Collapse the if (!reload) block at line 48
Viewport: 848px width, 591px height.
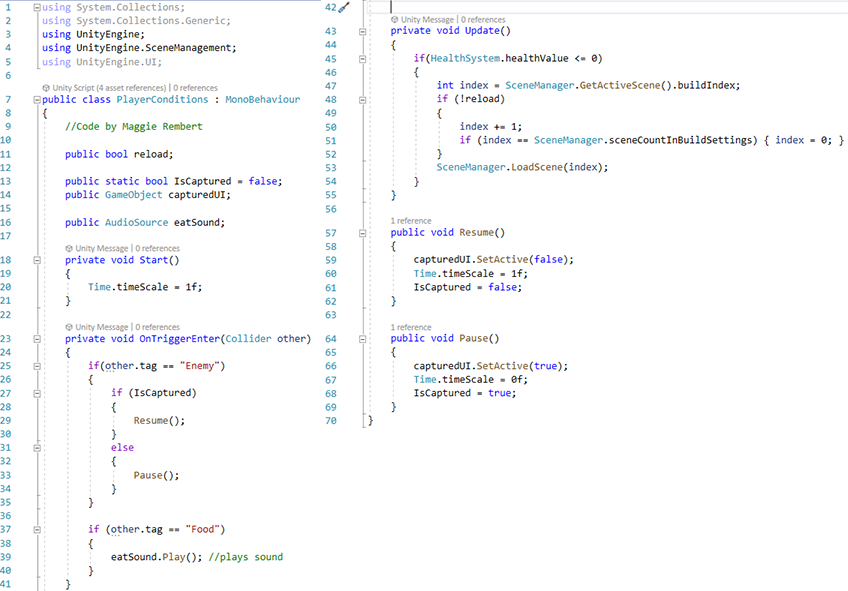(362, 99)
